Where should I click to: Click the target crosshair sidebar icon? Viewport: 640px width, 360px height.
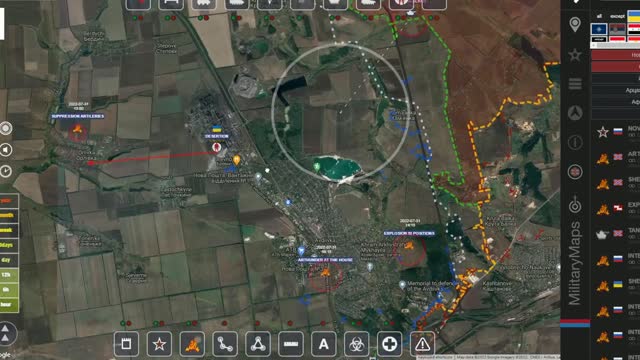click(575, 205)
